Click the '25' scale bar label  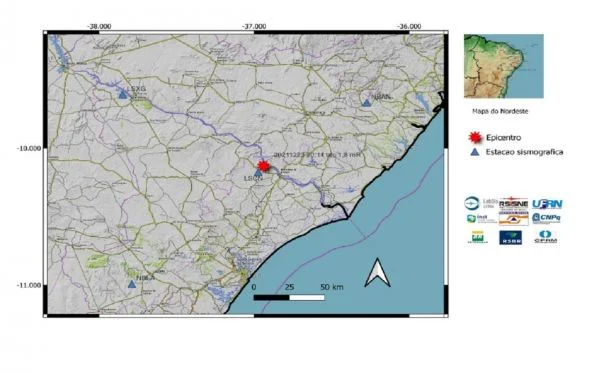pos(289,287)
